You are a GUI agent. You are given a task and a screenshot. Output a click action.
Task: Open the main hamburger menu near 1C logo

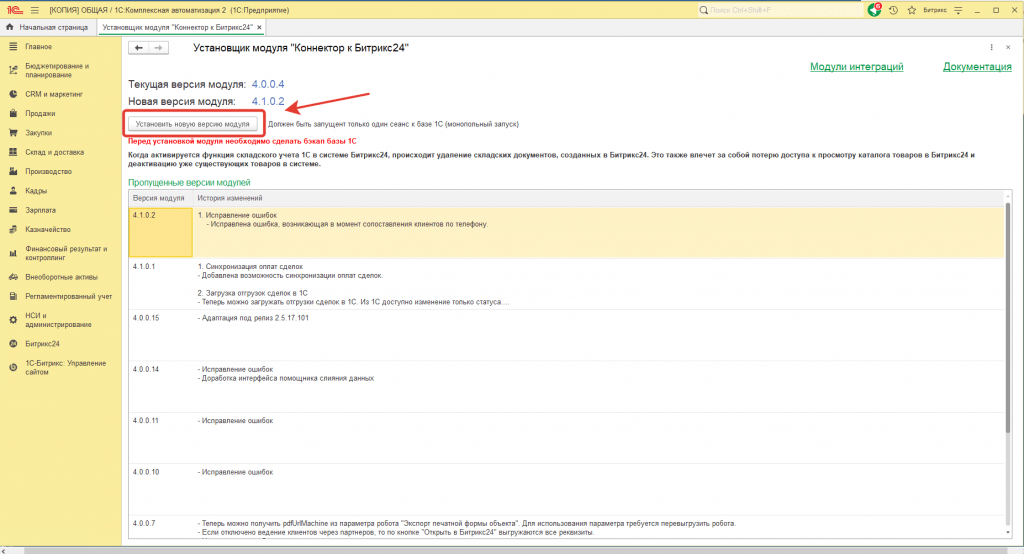coord(33,9)
